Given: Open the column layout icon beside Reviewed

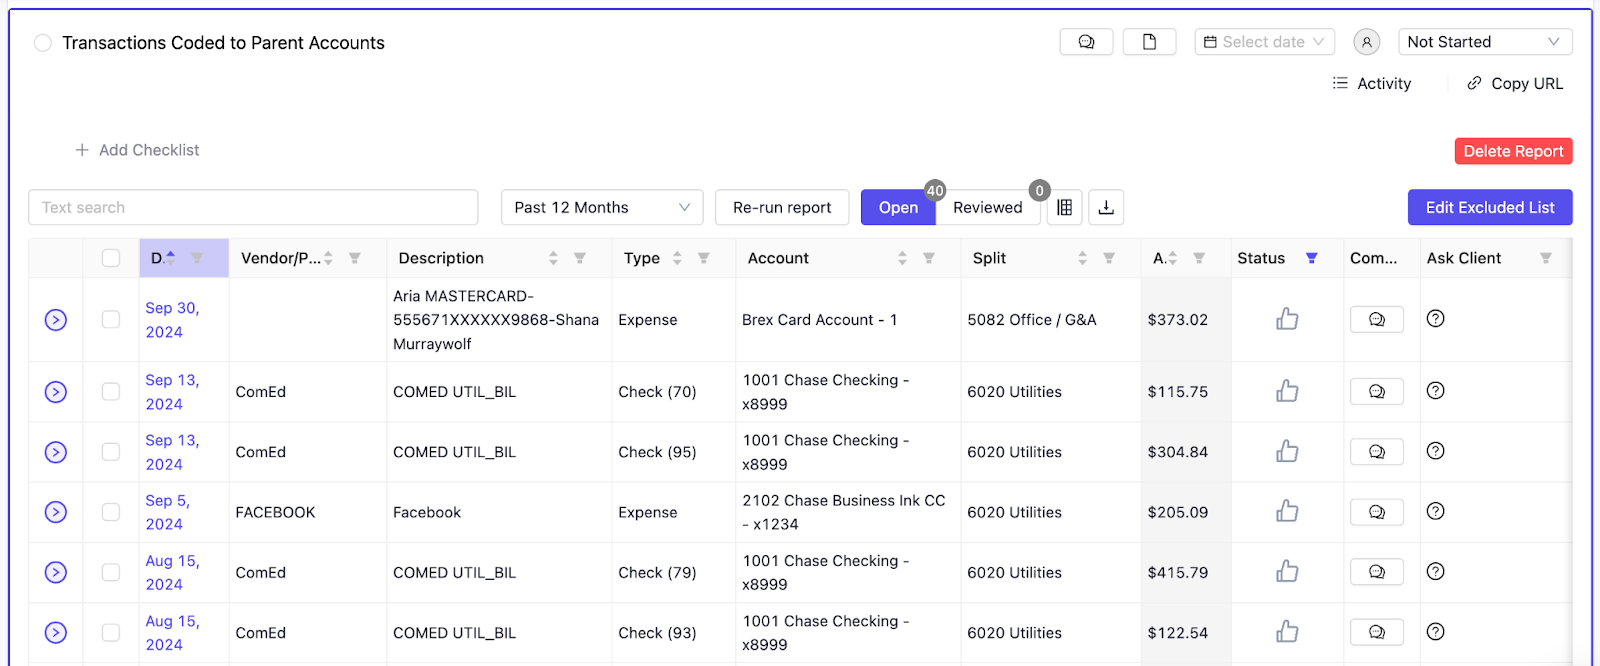Looking at the screenshot, I should [1064, 207].
